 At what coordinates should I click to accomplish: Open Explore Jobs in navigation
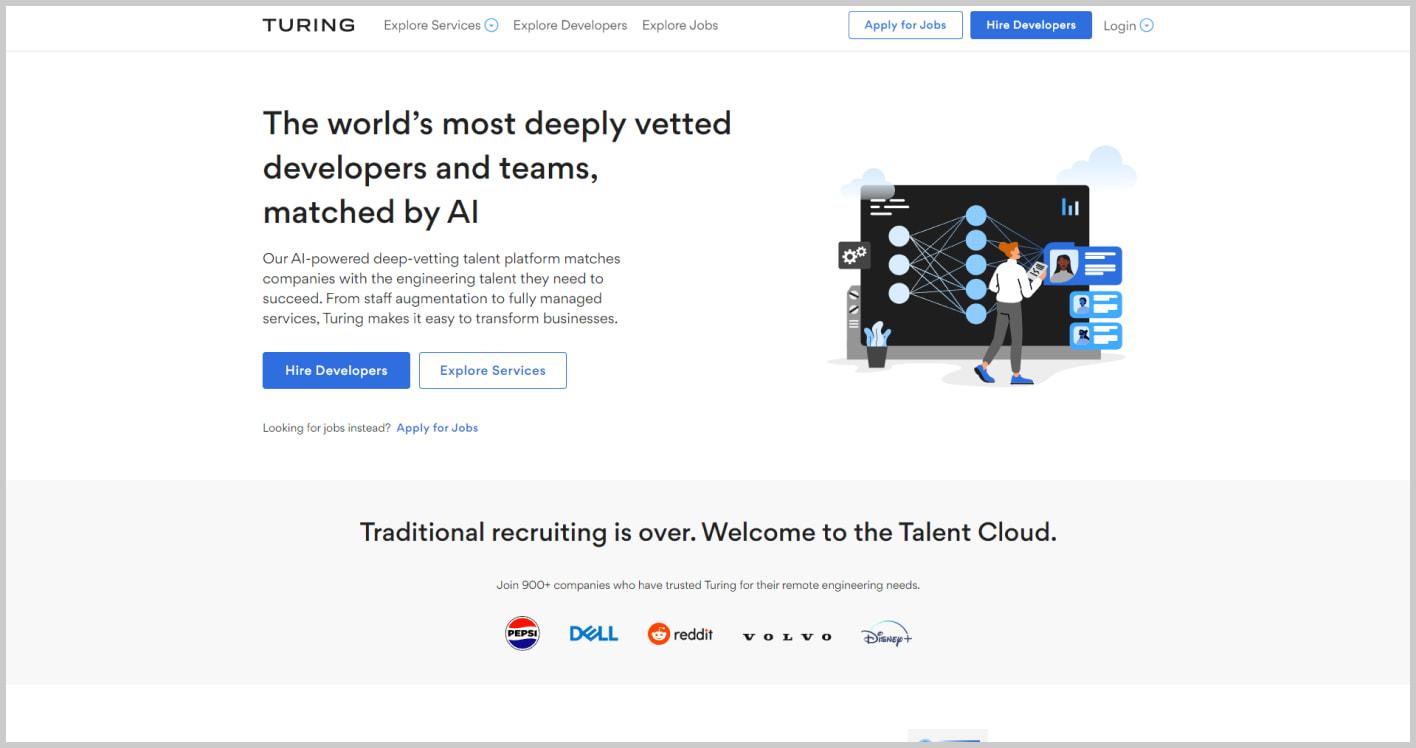pyautogui.click(x=680, y=25)
